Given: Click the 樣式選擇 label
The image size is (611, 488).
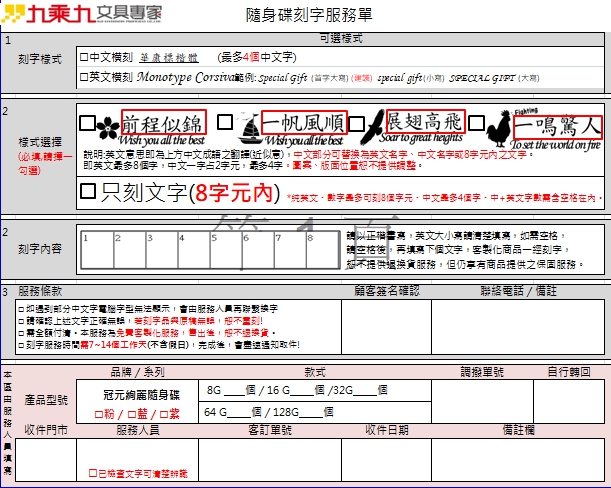Looking at the screenshot, I should point(40,142).
